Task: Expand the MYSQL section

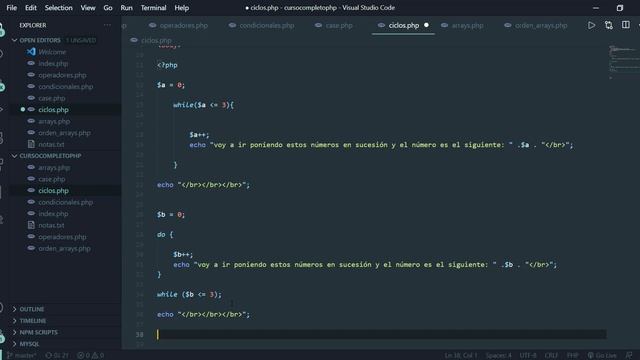Action: [29, 344]
